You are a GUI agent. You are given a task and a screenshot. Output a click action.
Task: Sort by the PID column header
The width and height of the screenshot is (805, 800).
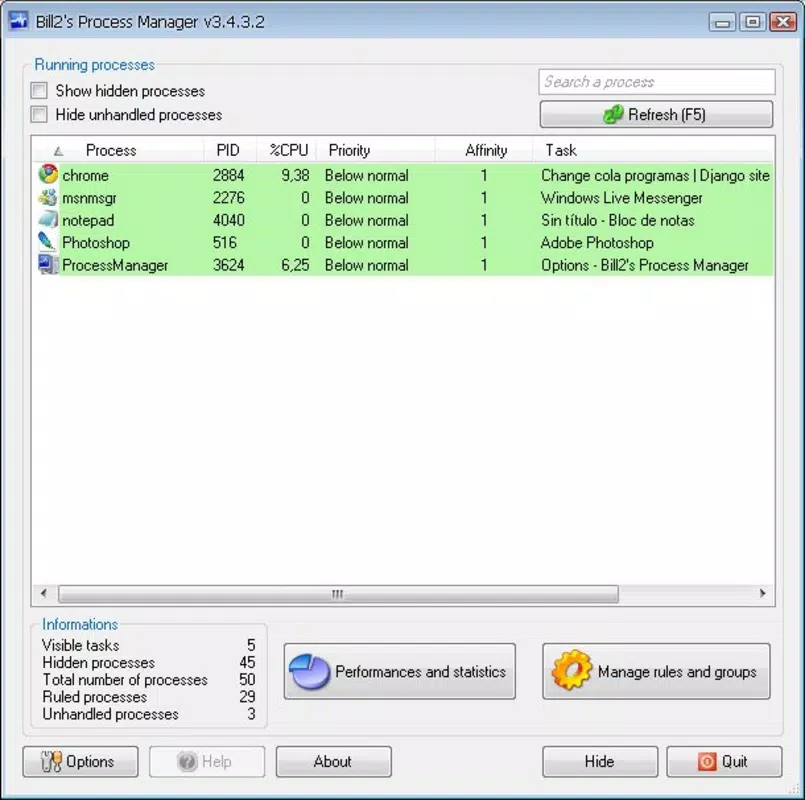coord(229,150)
